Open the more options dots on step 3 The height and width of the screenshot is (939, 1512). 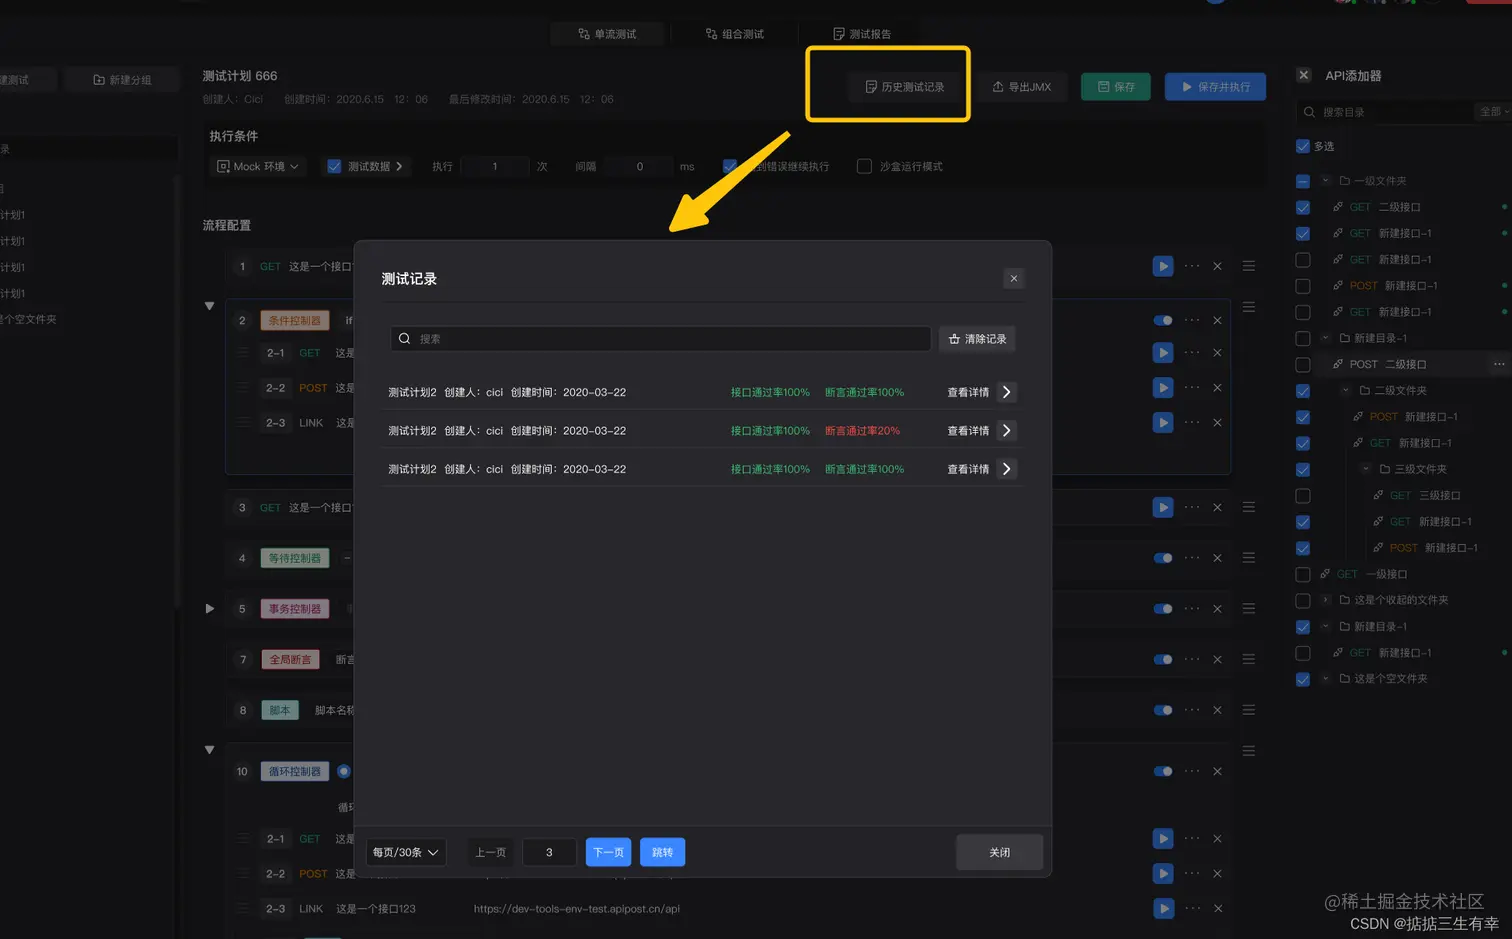(1192, 507)
